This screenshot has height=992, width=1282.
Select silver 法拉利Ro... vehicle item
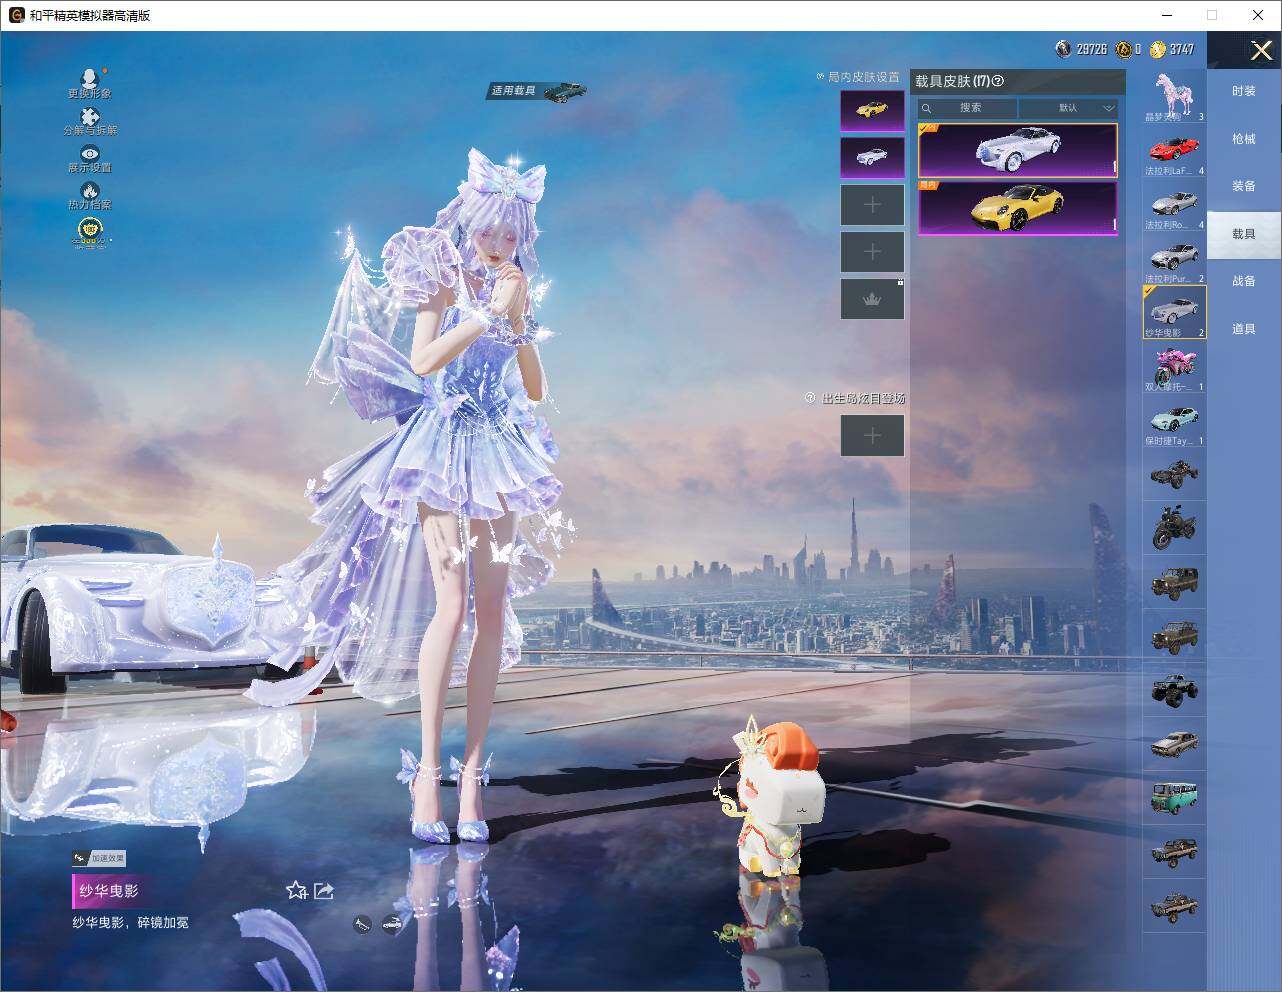point(1174,205)
